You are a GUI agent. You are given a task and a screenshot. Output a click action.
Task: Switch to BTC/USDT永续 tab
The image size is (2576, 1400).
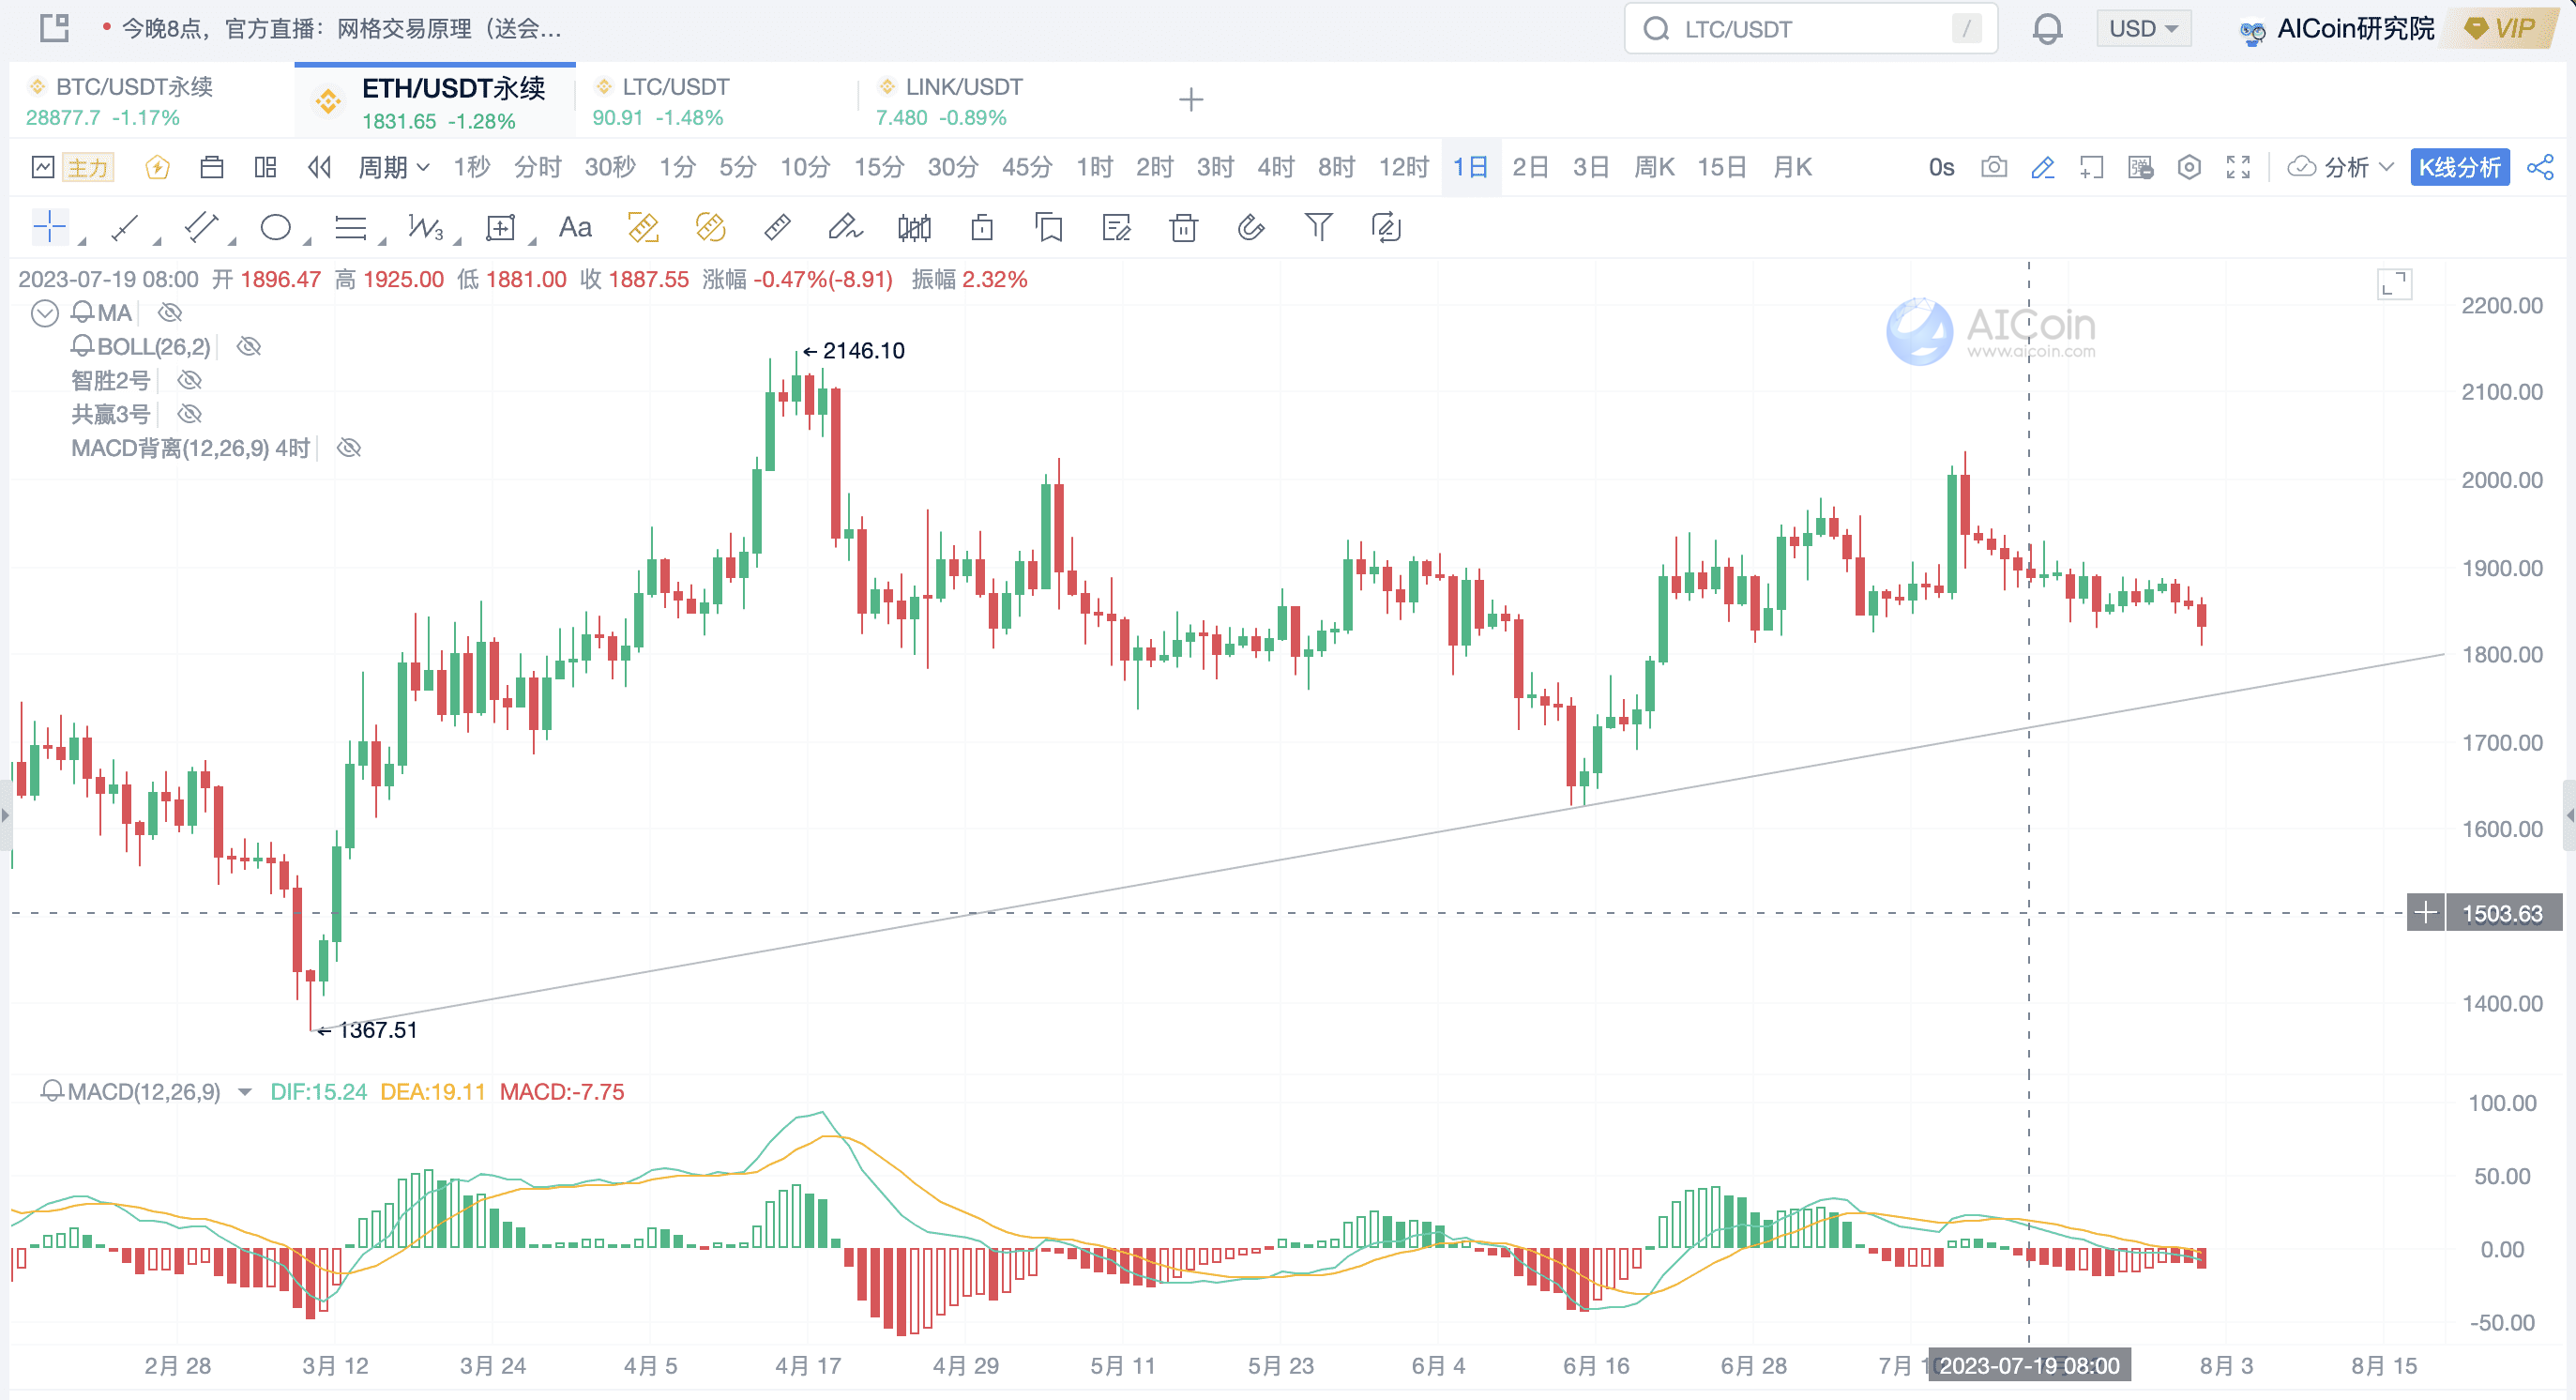coord(150,101)
